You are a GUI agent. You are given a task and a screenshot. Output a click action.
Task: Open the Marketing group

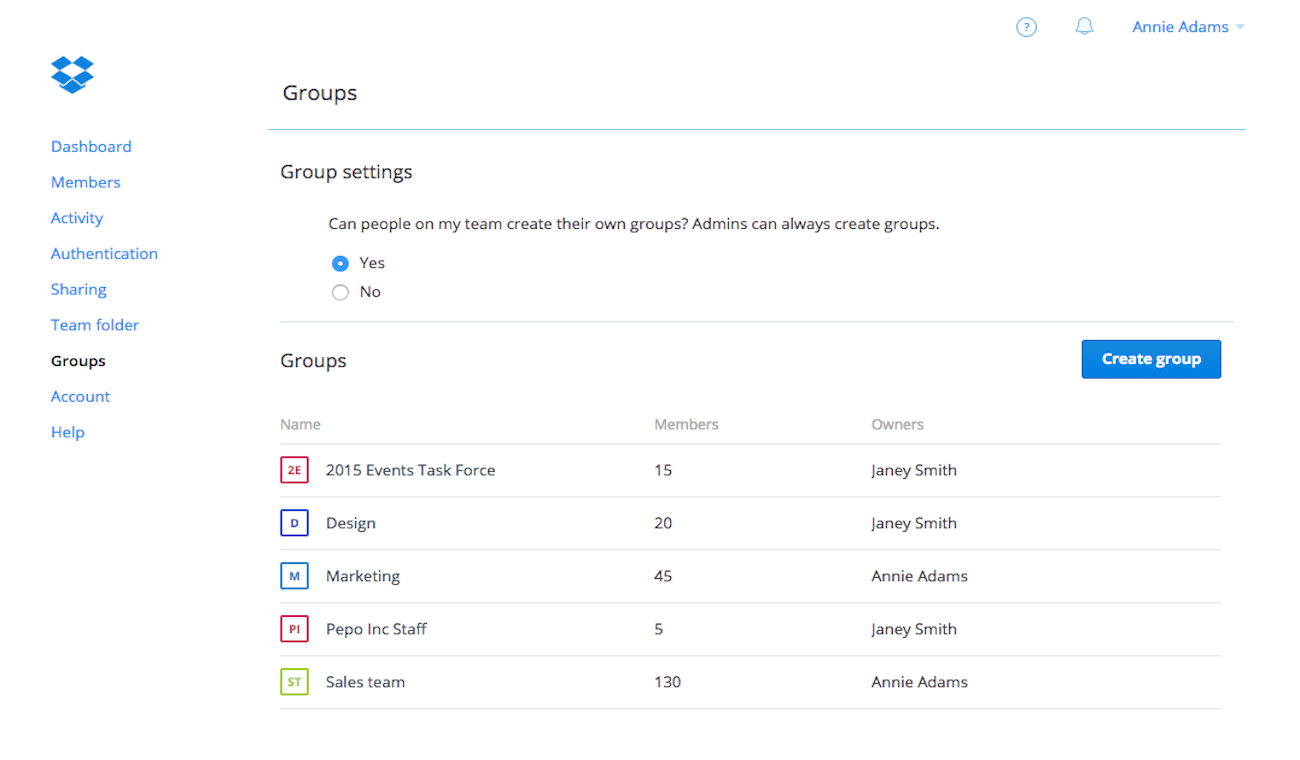pos(363,576)
